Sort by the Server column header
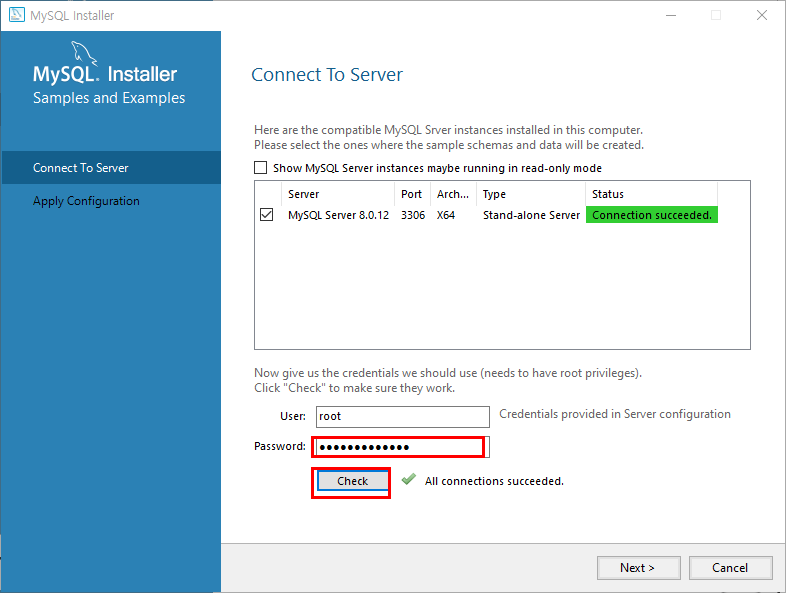Image resolution: width=786 pixels, height=593 pixels. click(x=338, y=194)
